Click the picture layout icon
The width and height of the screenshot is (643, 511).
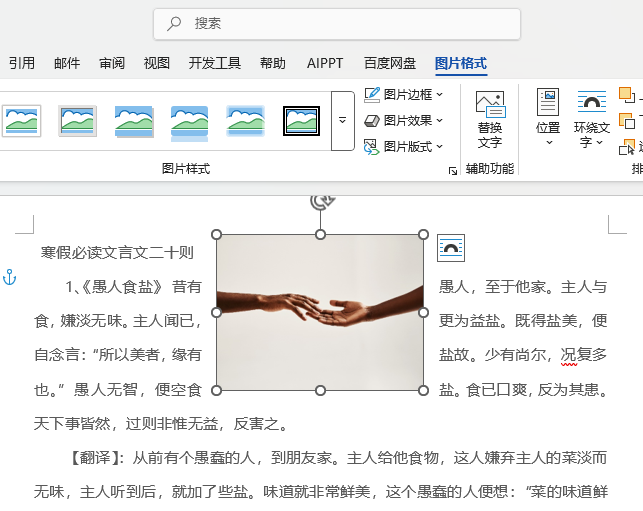coord(372,147)
